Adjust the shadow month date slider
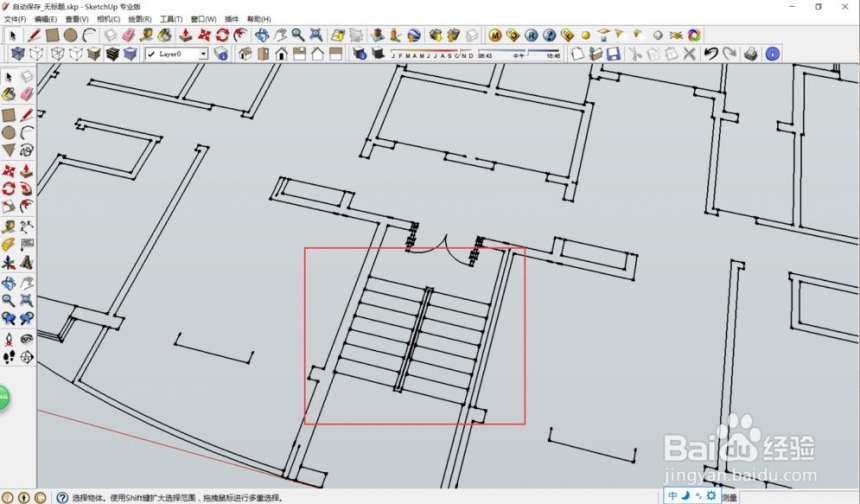860x504 pixels. click(432, 54)
